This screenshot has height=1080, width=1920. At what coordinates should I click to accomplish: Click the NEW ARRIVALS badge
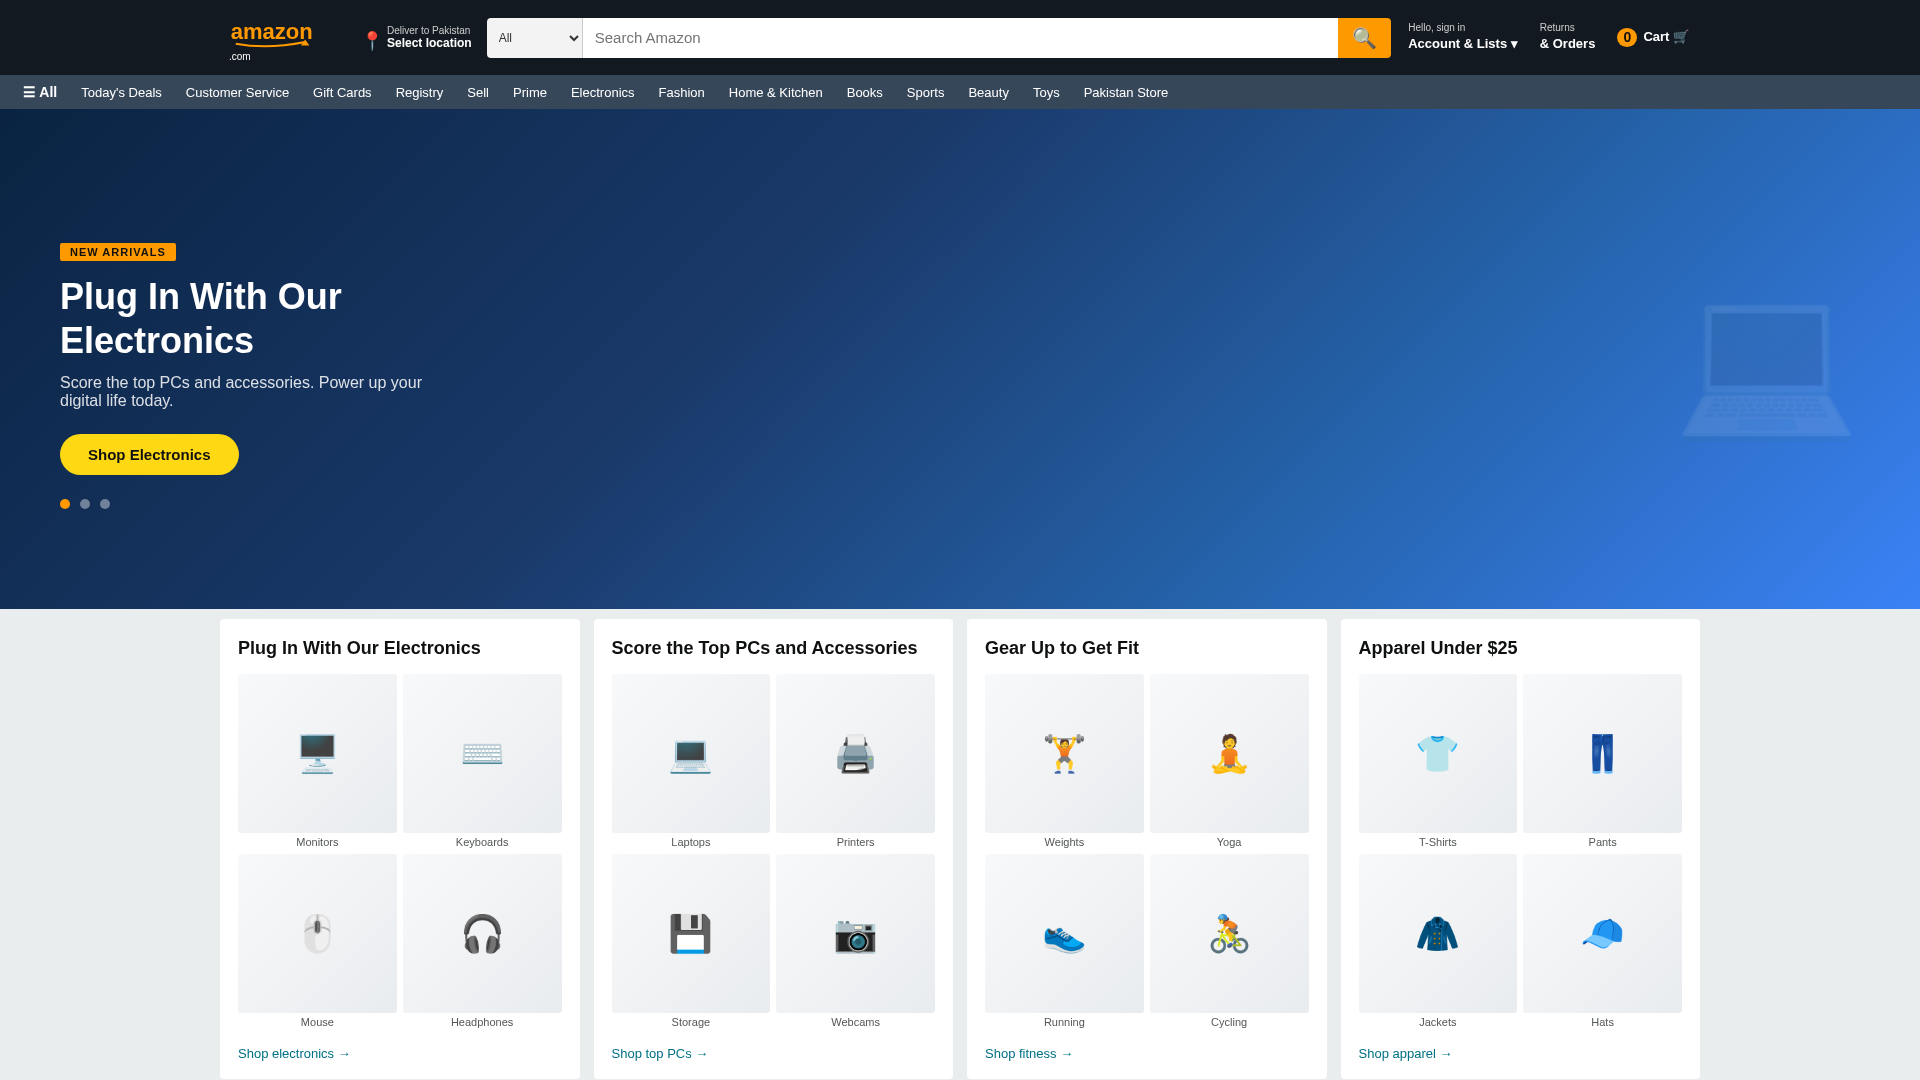[118, 252]
